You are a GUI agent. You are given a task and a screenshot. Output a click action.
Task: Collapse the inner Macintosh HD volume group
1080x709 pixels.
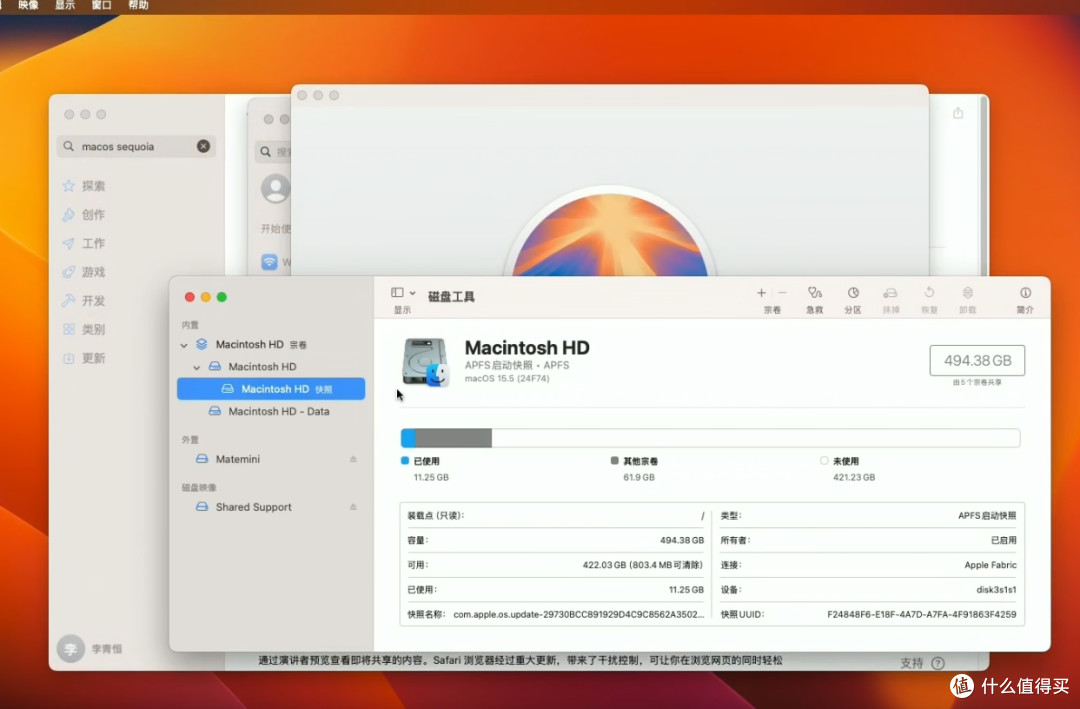197,367
